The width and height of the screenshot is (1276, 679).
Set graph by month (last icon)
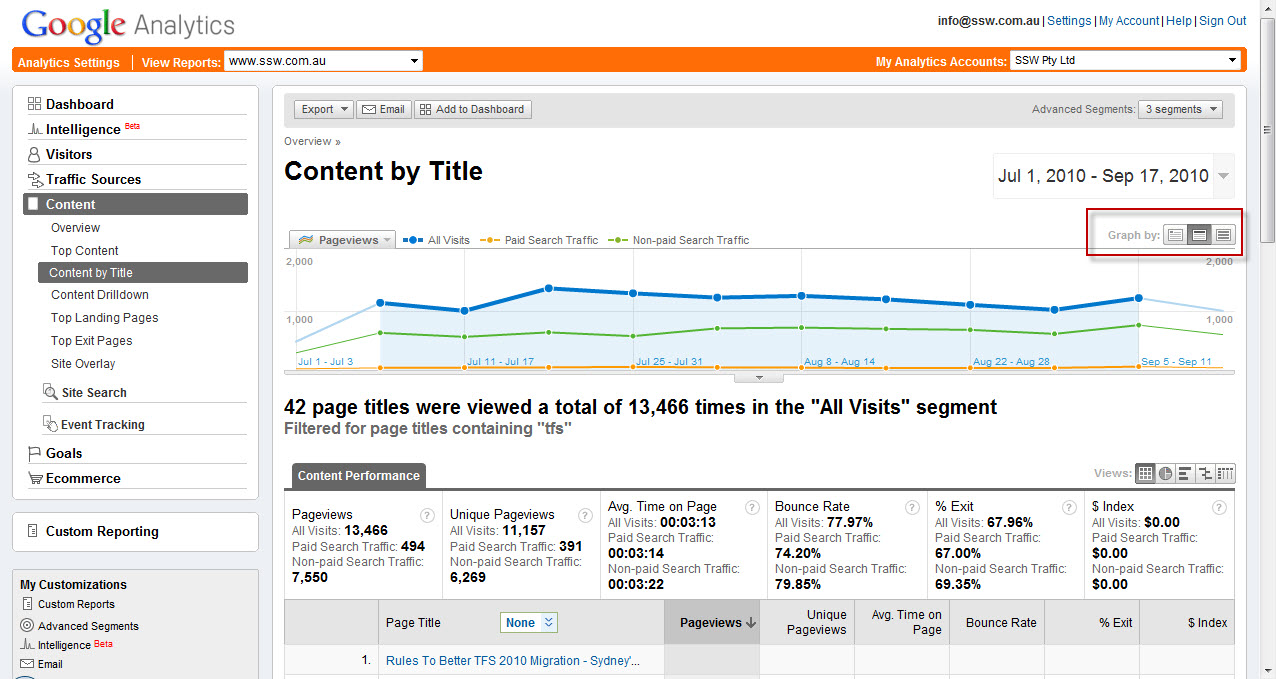pos(1223,235)
